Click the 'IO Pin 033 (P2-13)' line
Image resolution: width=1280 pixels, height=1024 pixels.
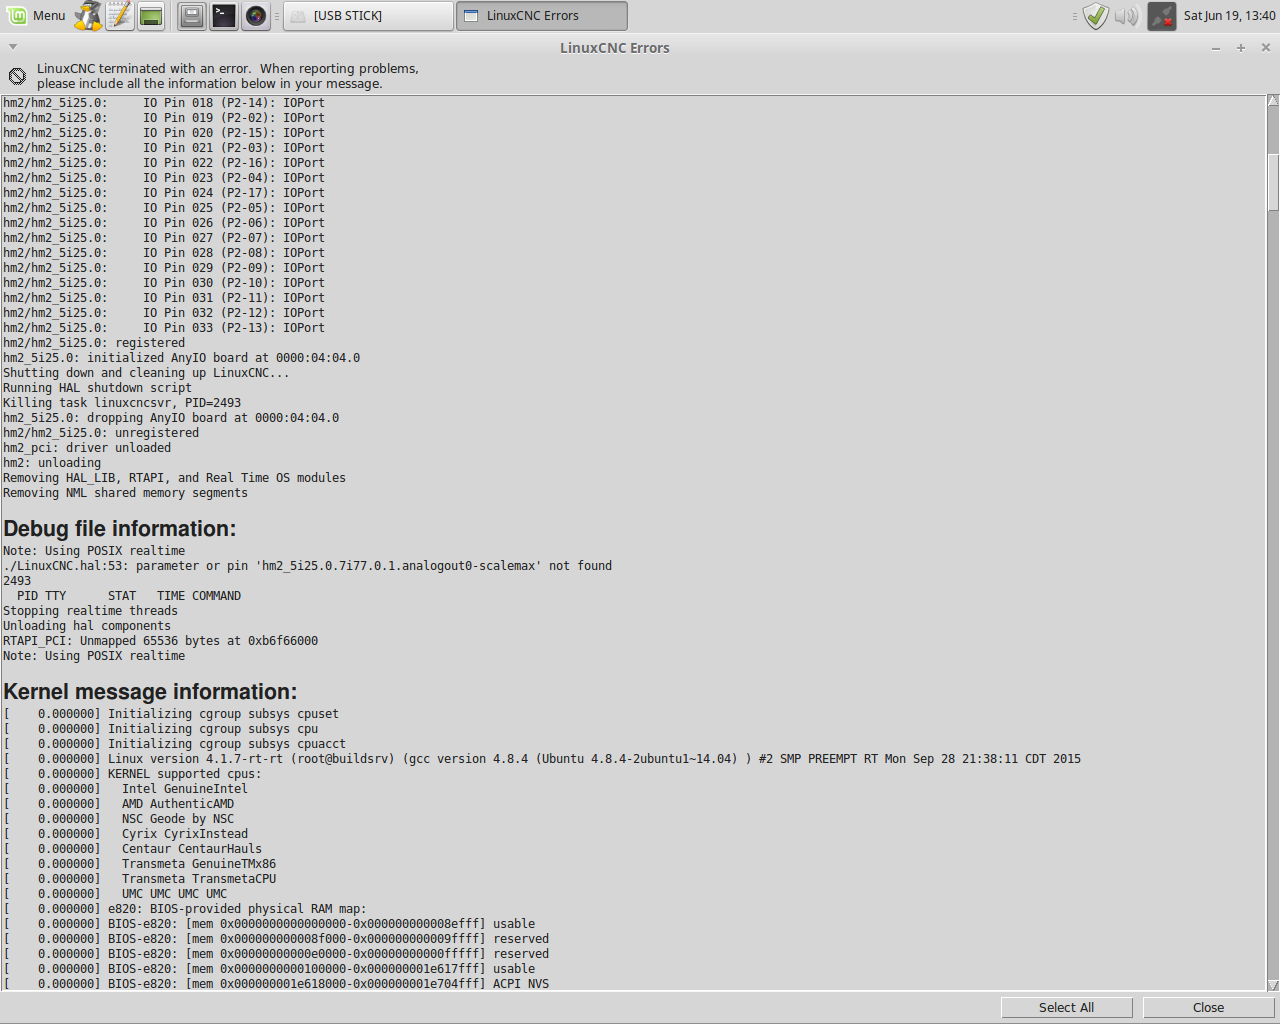(x=164, y=328)
